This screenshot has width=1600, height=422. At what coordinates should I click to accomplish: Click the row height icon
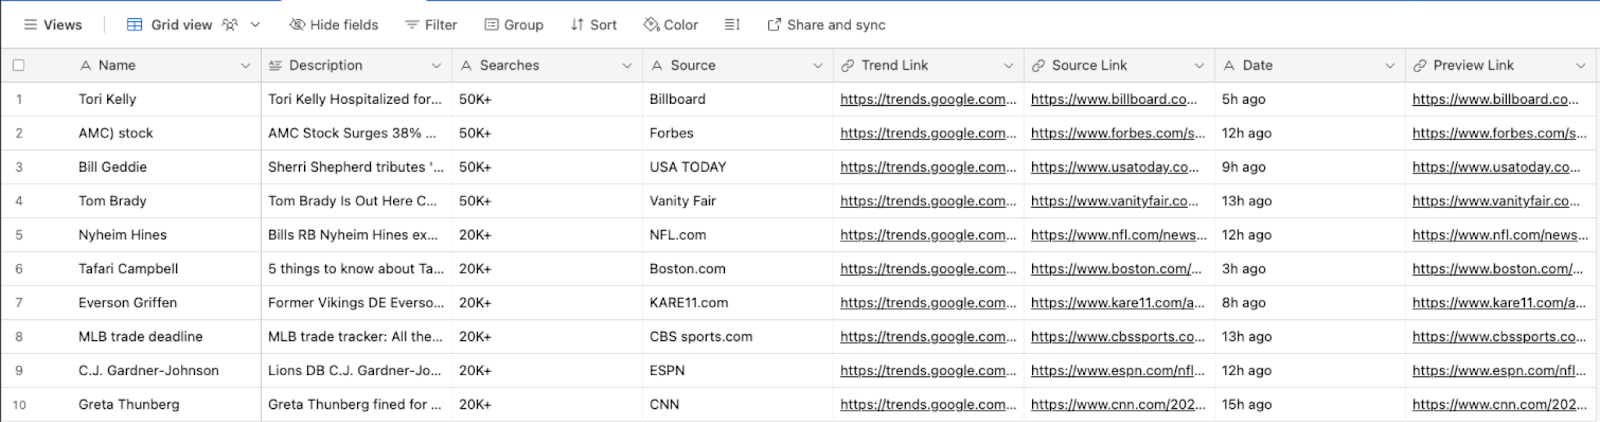pos(732,25)
